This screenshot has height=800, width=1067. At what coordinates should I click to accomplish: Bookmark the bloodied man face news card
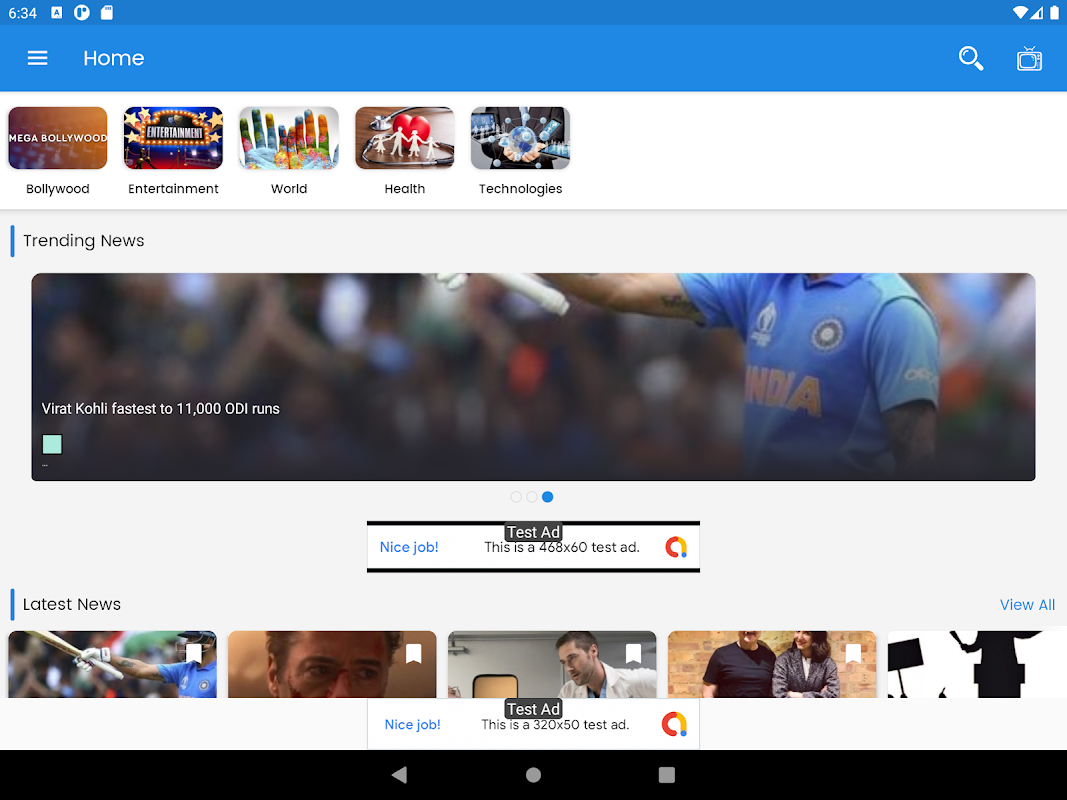point(414,654)
